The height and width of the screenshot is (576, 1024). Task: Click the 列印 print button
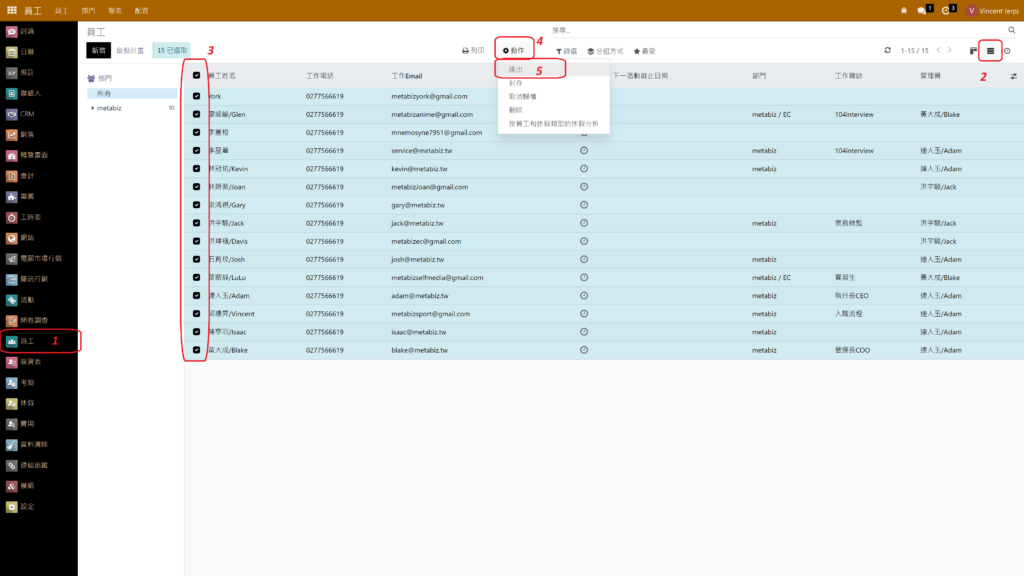coord(473,51)
